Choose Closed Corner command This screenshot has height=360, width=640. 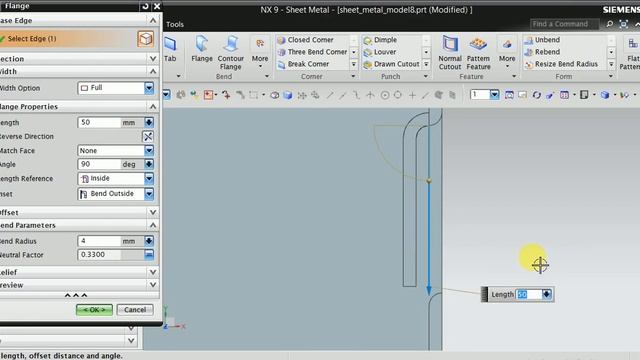[x=306, y=40]
